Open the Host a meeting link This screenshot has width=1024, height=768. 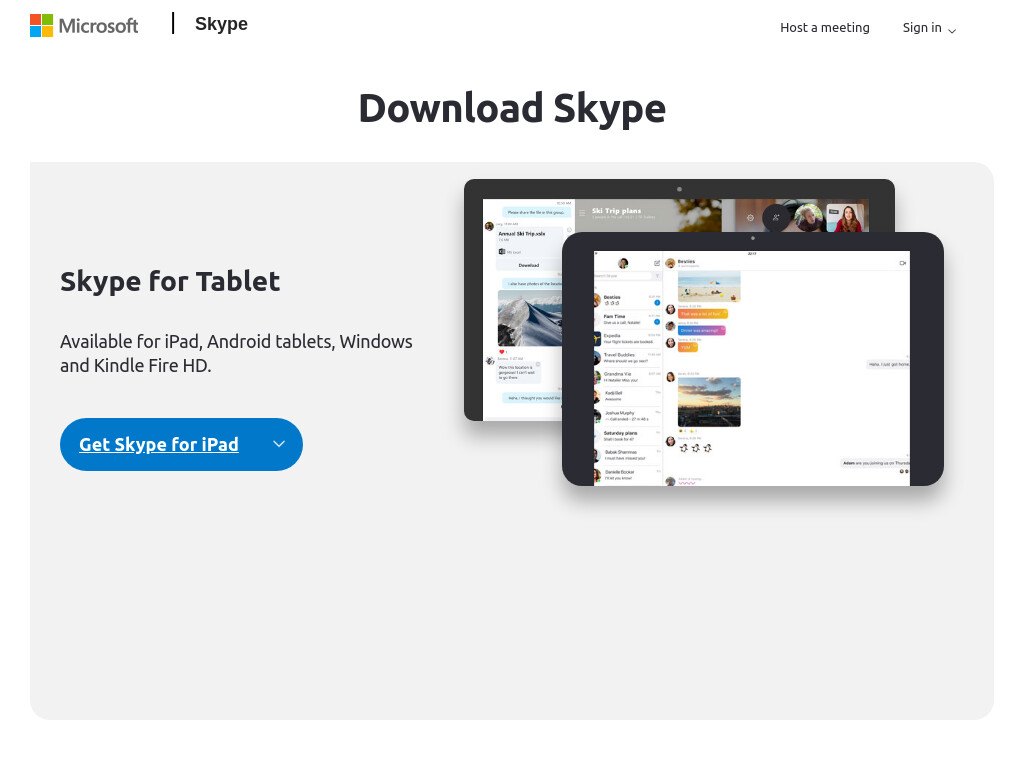click(824, 27)
